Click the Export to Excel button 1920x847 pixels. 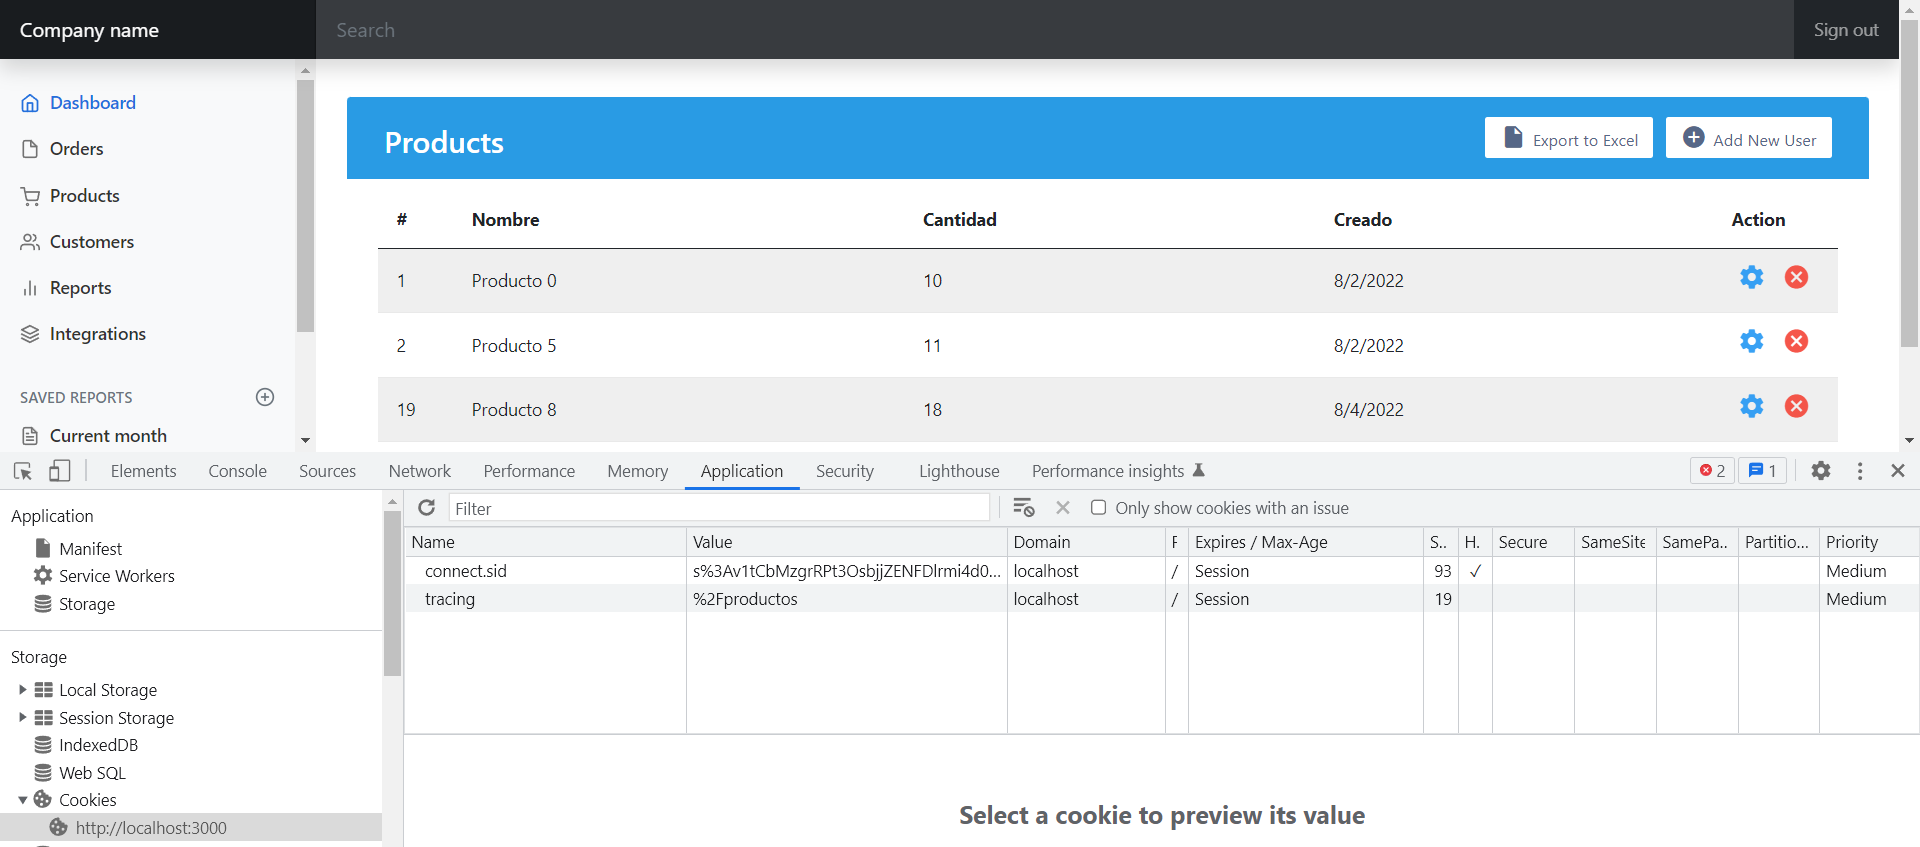pos(1568,139)
